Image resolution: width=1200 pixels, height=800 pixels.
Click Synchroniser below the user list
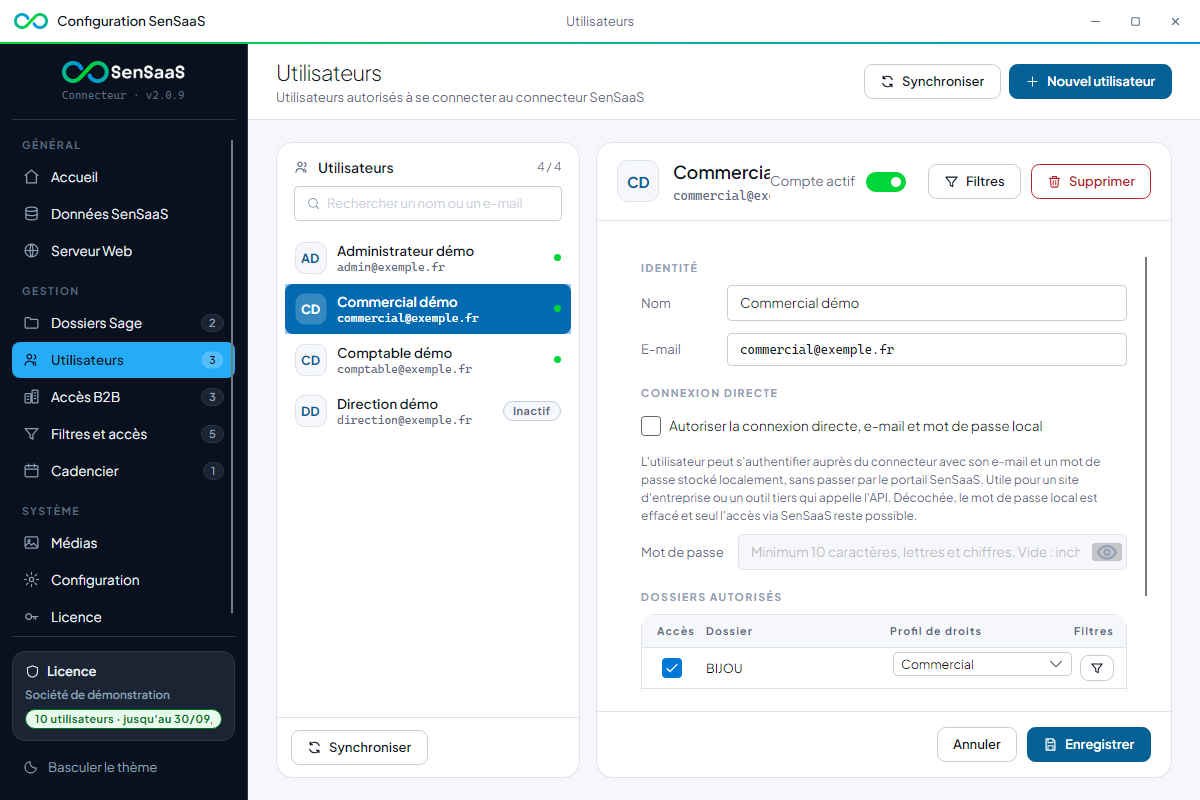coord(359,747)
